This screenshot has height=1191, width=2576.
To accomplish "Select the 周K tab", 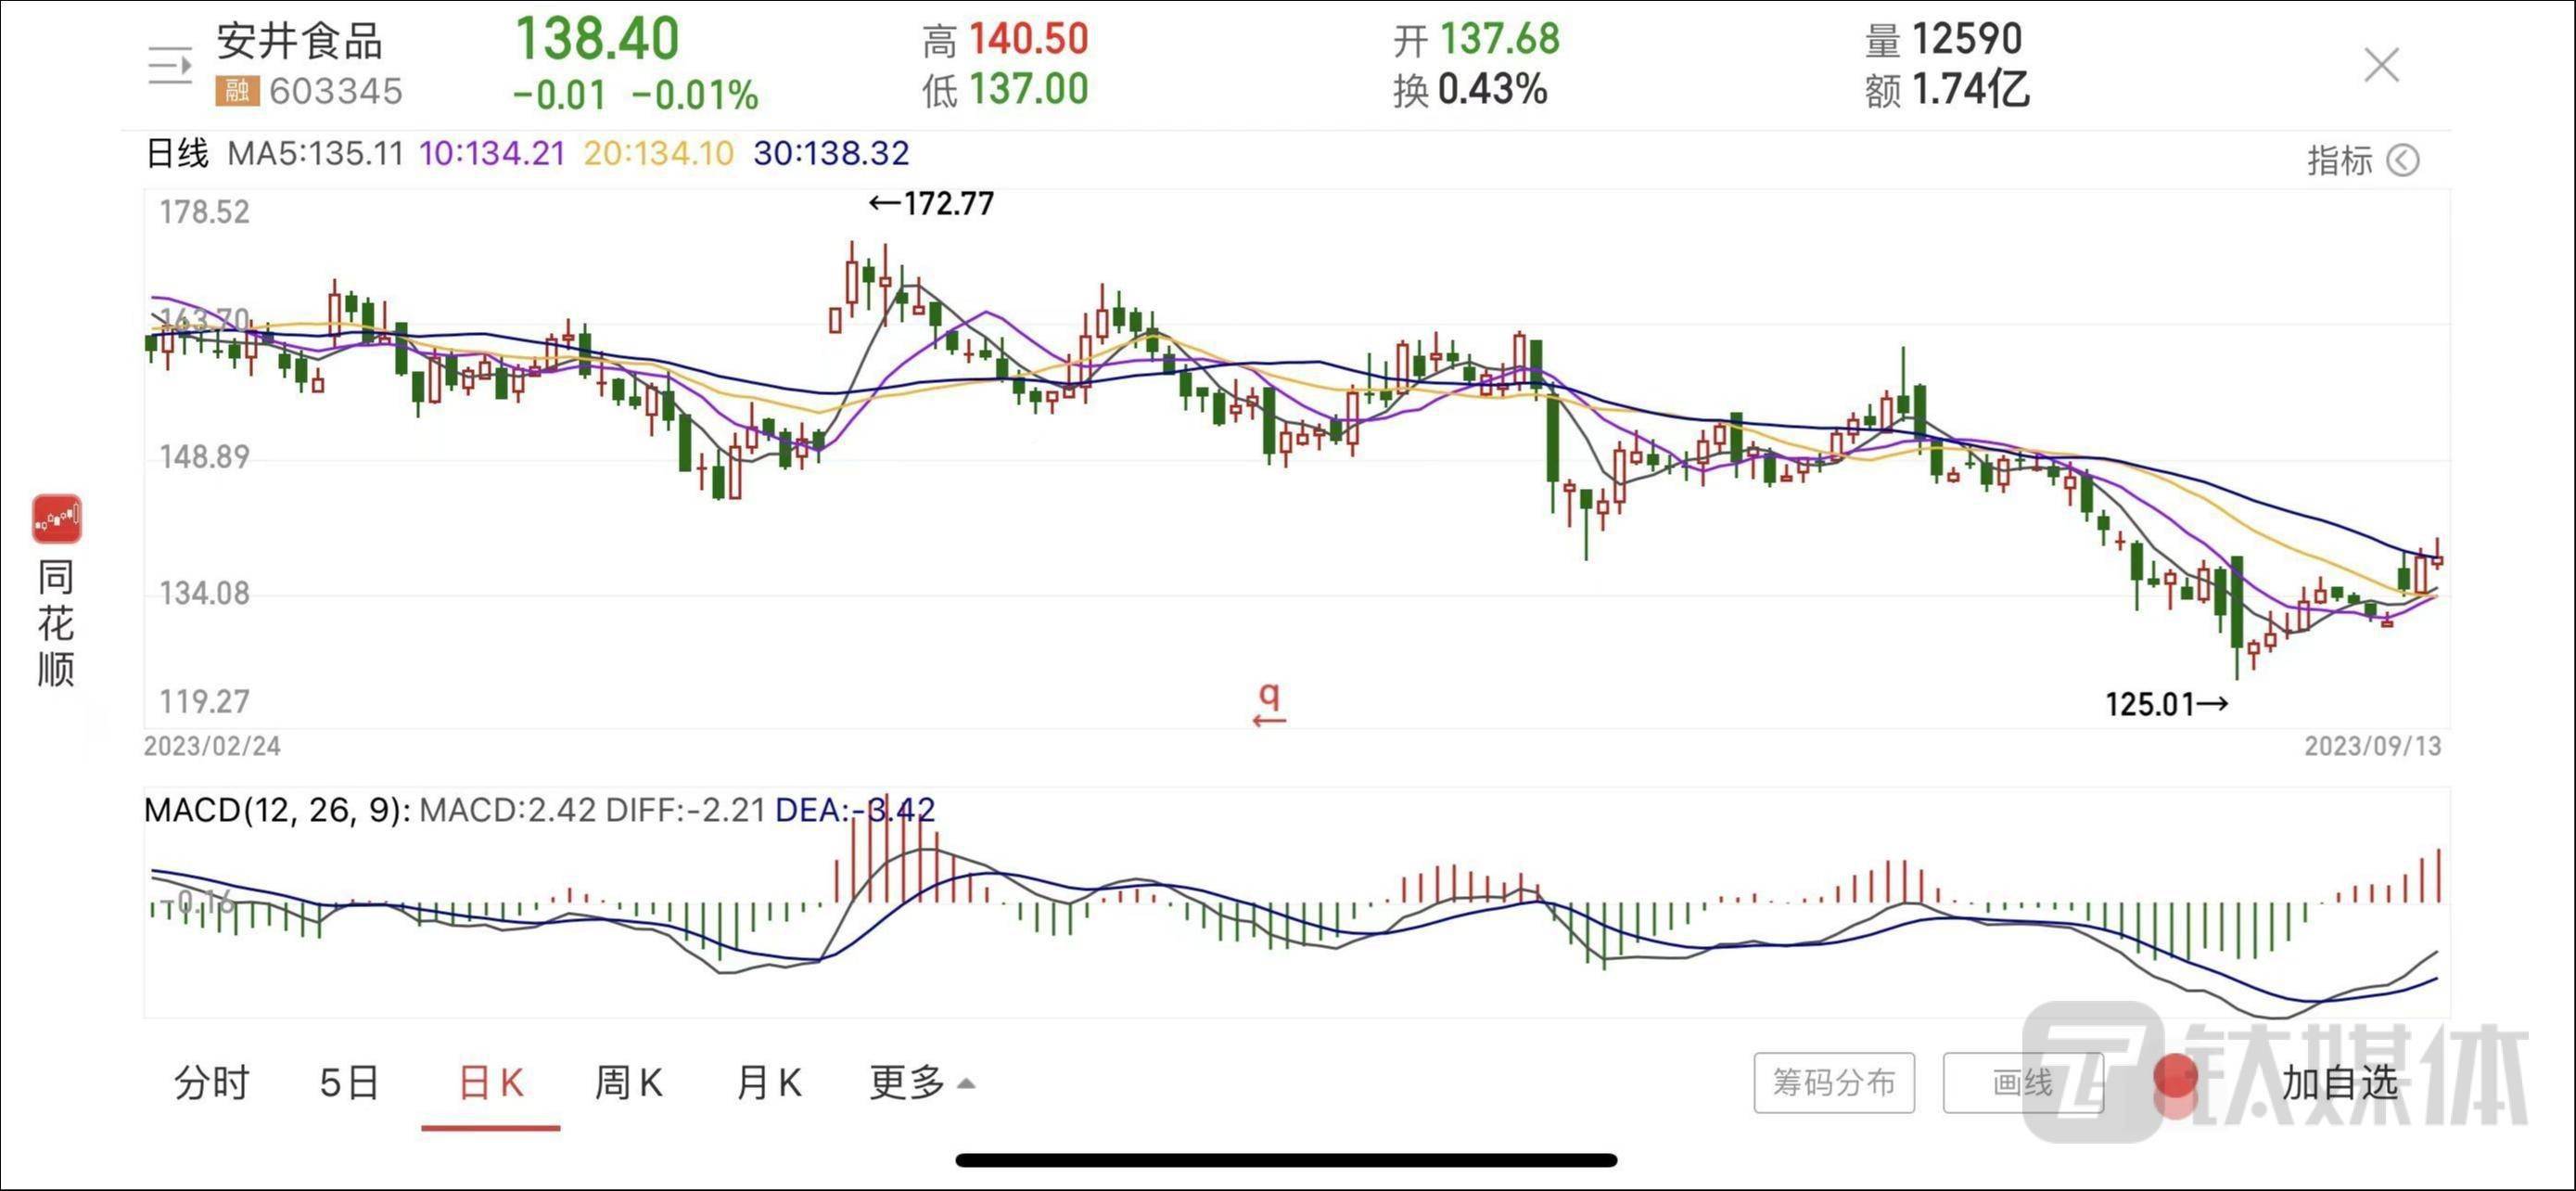I will (628, 1082).
